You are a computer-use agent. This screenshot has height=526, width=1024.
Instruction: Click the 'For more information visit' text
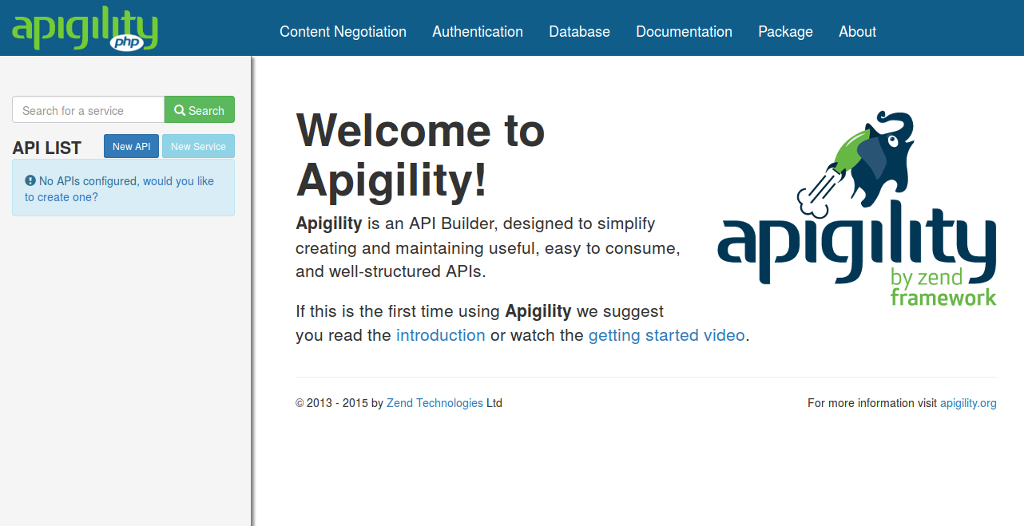click(872, 403)
